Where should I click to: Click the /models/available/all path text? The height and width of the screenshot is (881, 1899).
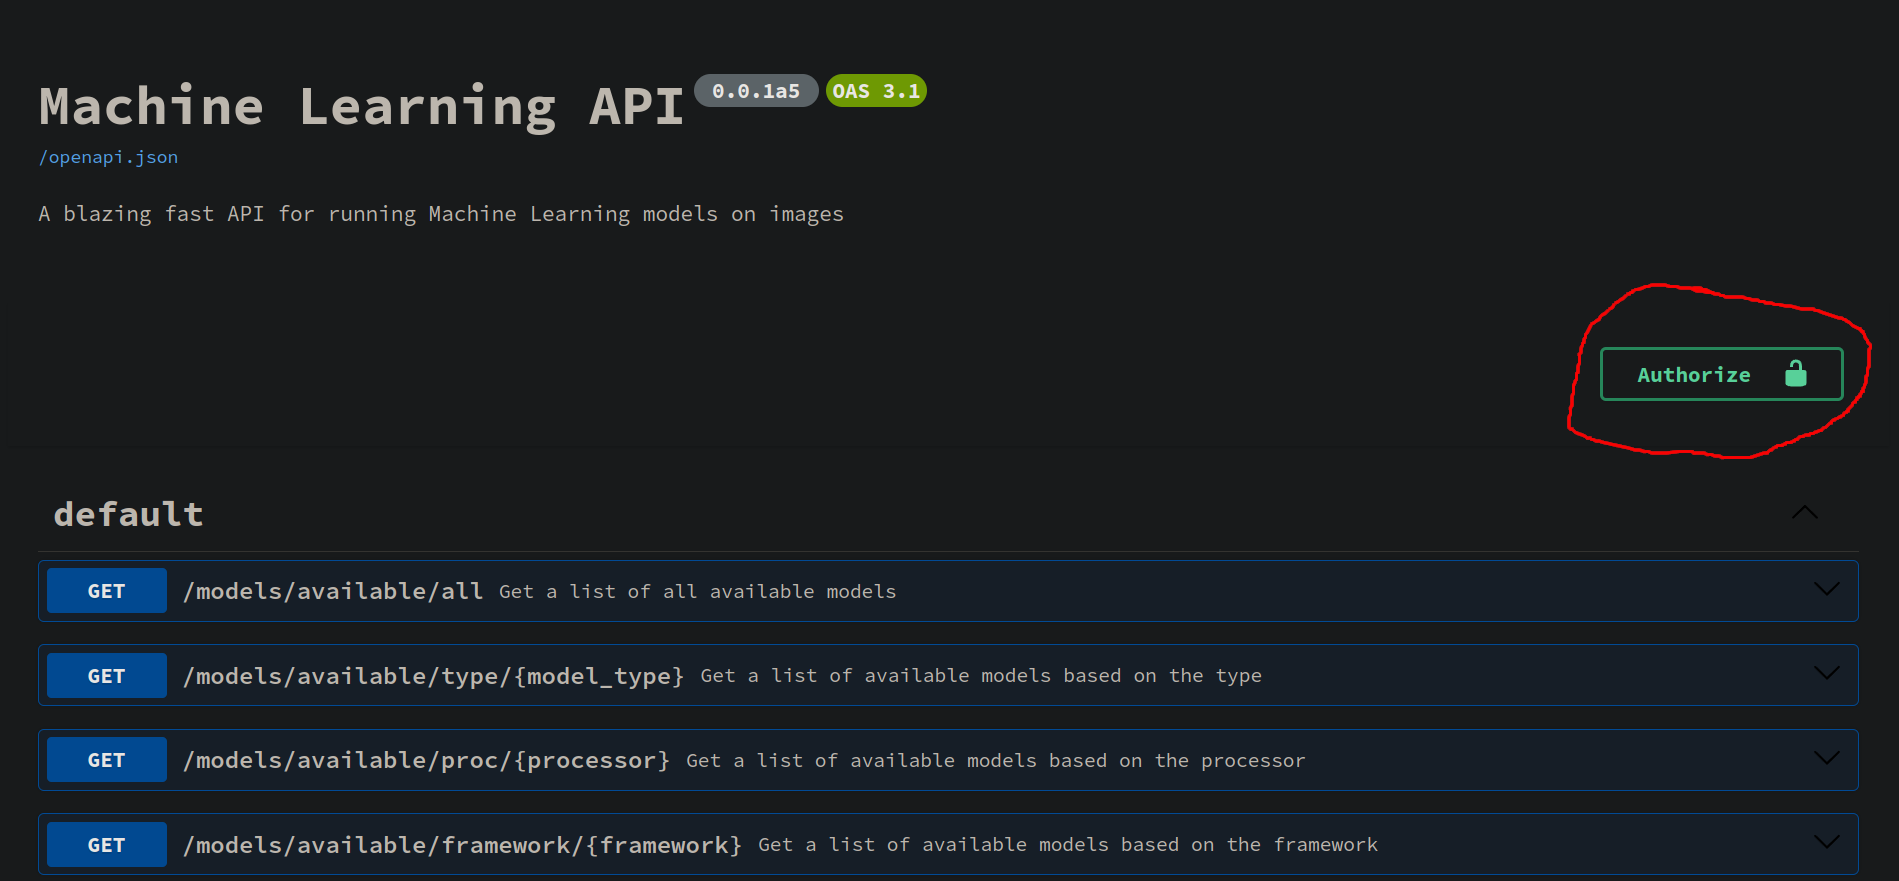click(333, 591)
